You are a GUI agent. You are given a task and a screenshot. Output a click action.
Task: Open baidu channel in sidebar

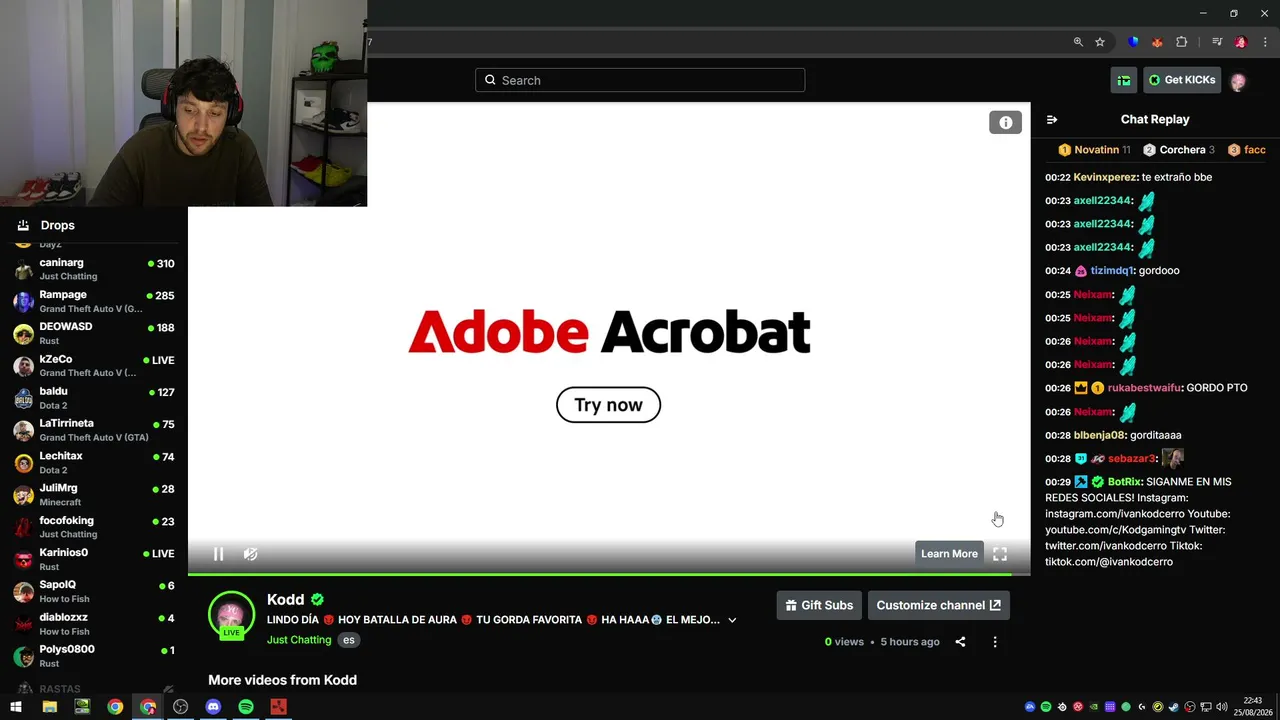(x=94, y=398)
